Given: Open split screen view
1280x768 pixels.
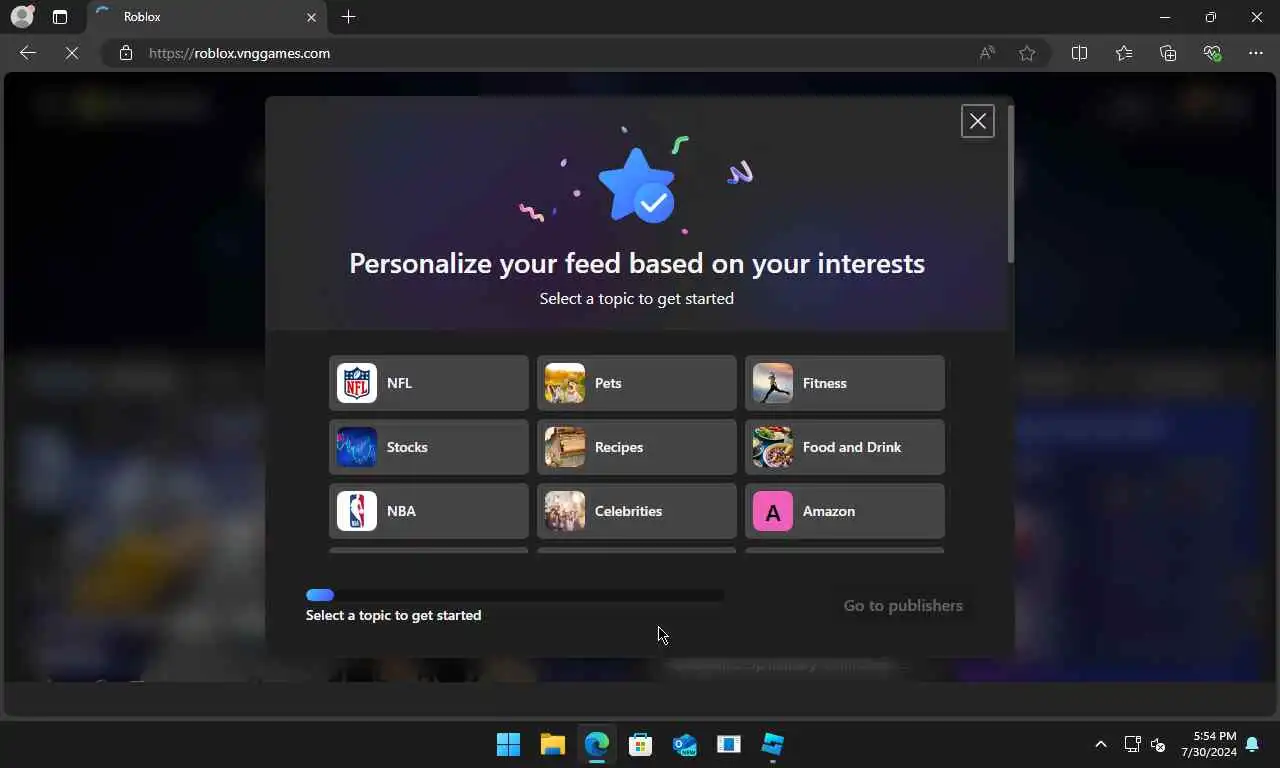Looking at the screenshot, I should [x=1079, y=53].
